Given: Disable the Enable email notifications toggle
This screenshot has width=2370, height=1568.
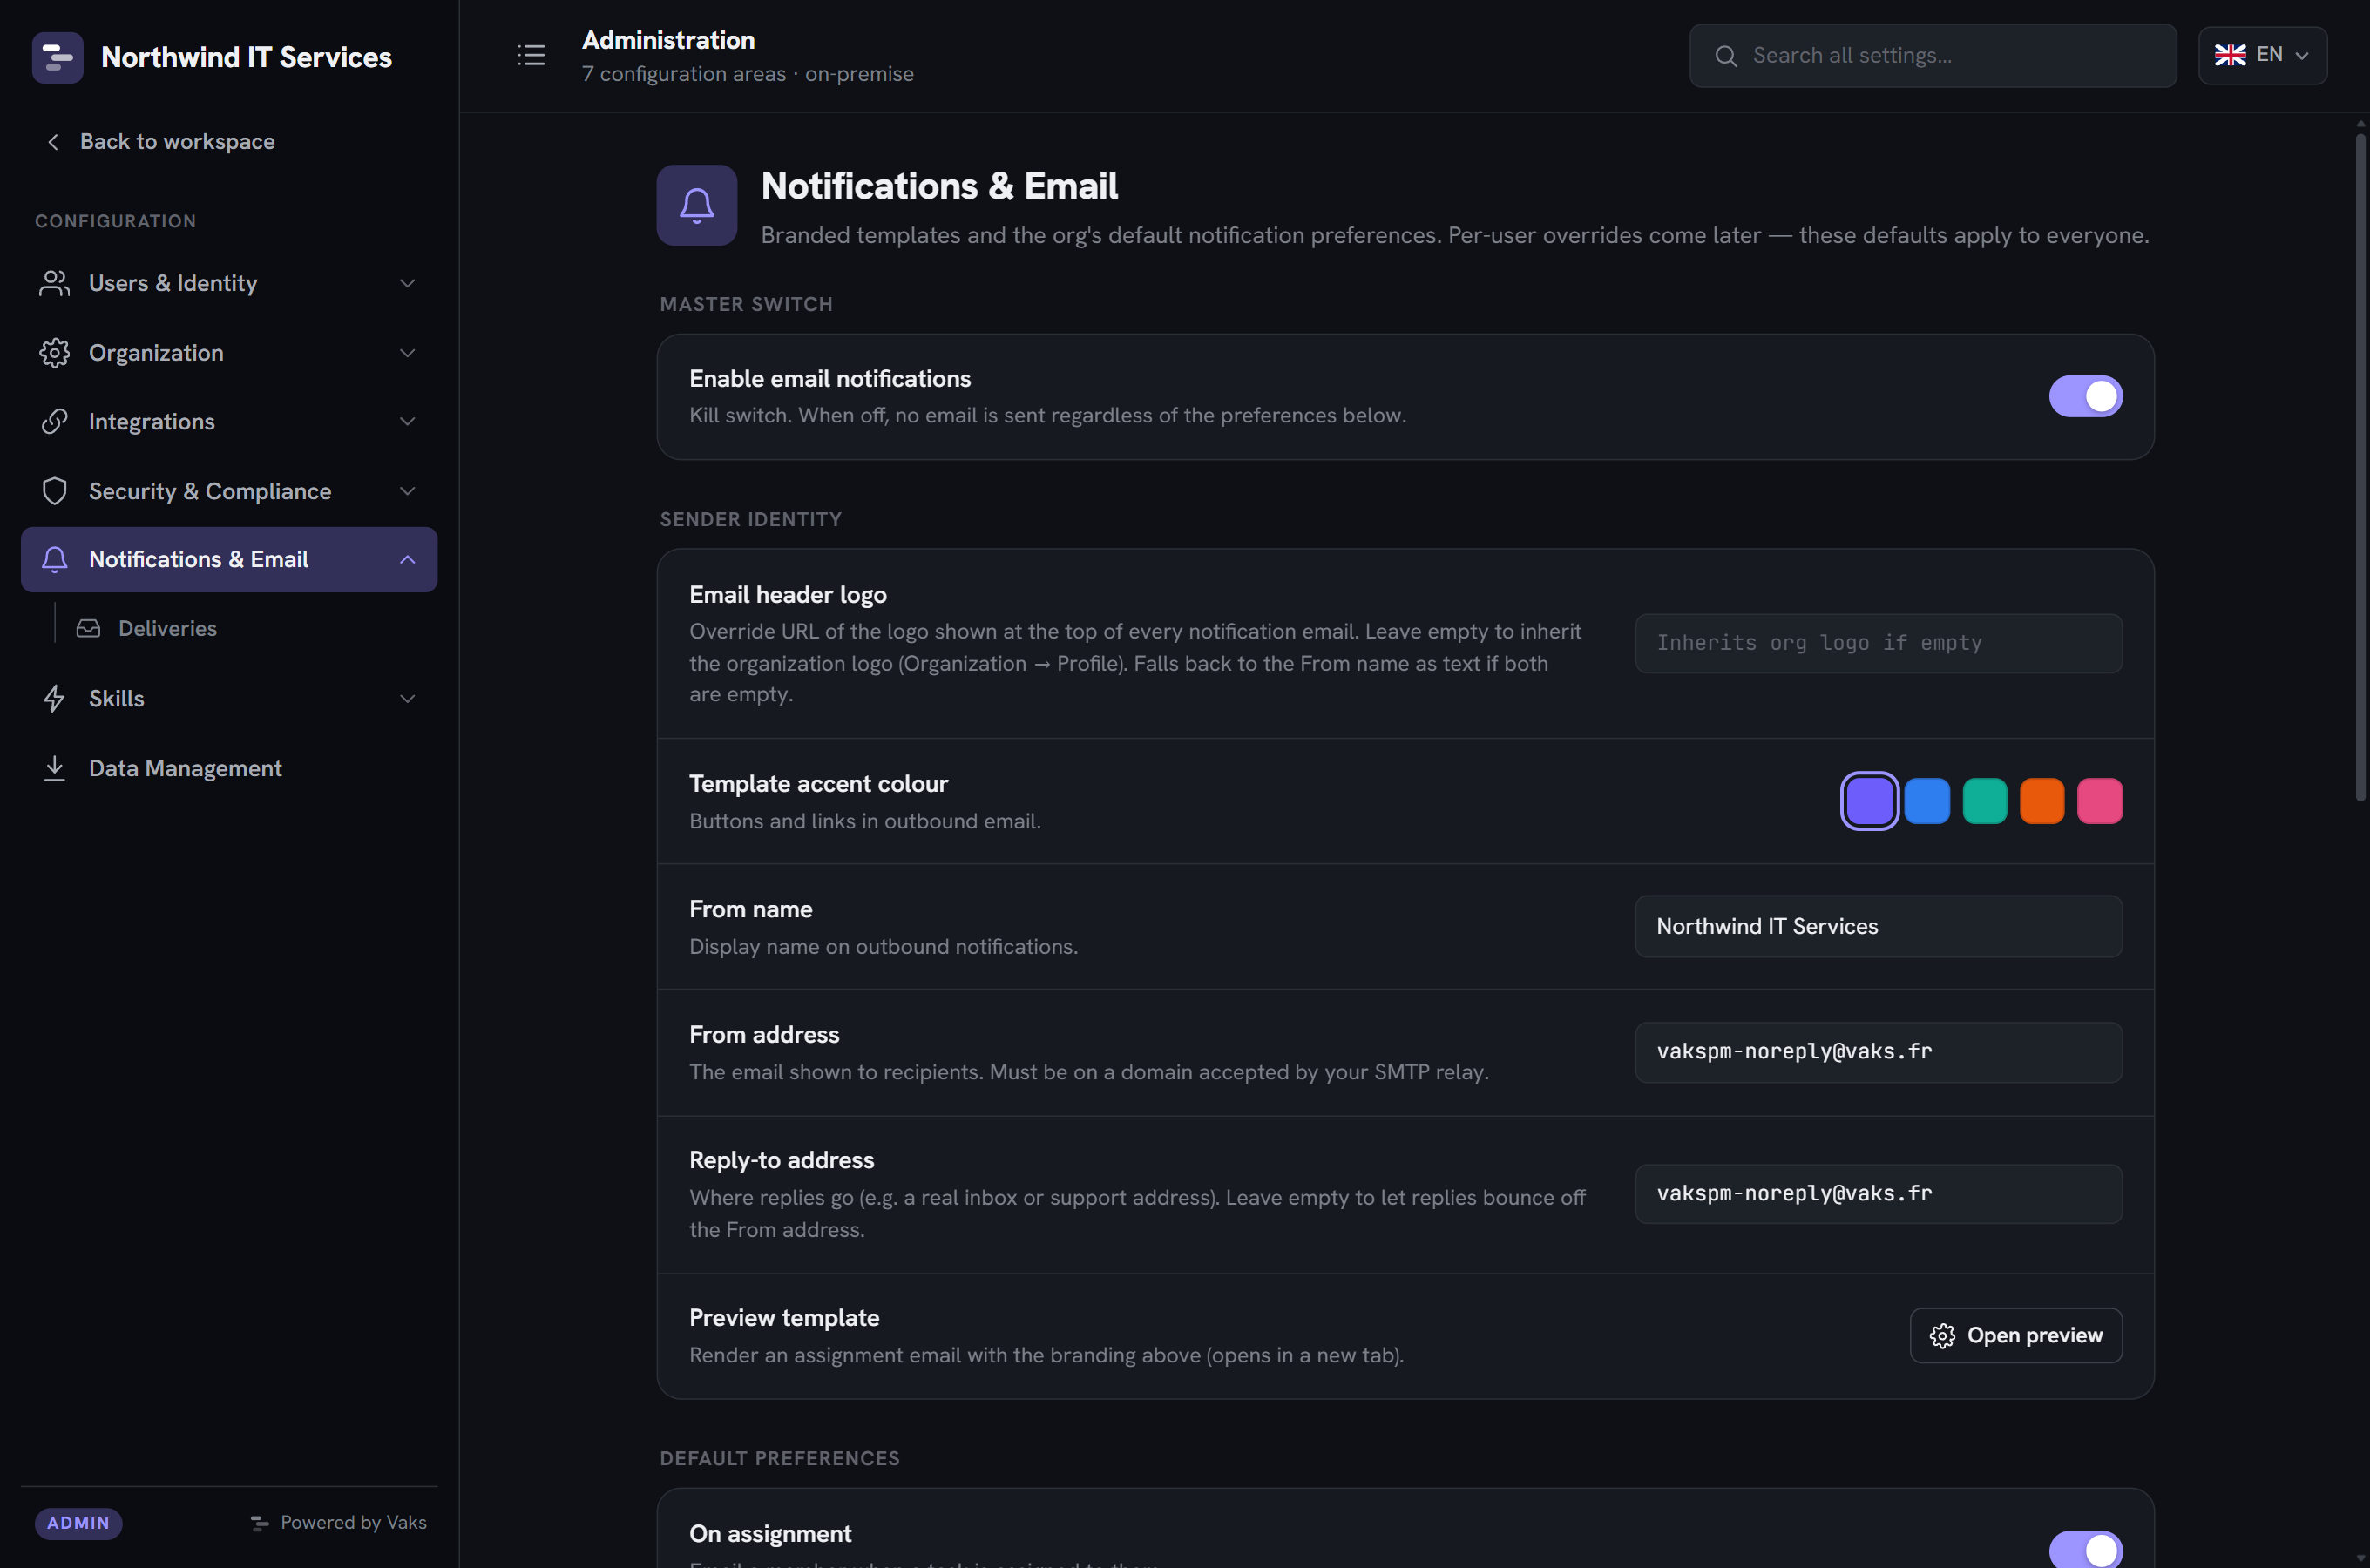Looking at the screenshot, I should [x=2085, y=396].
